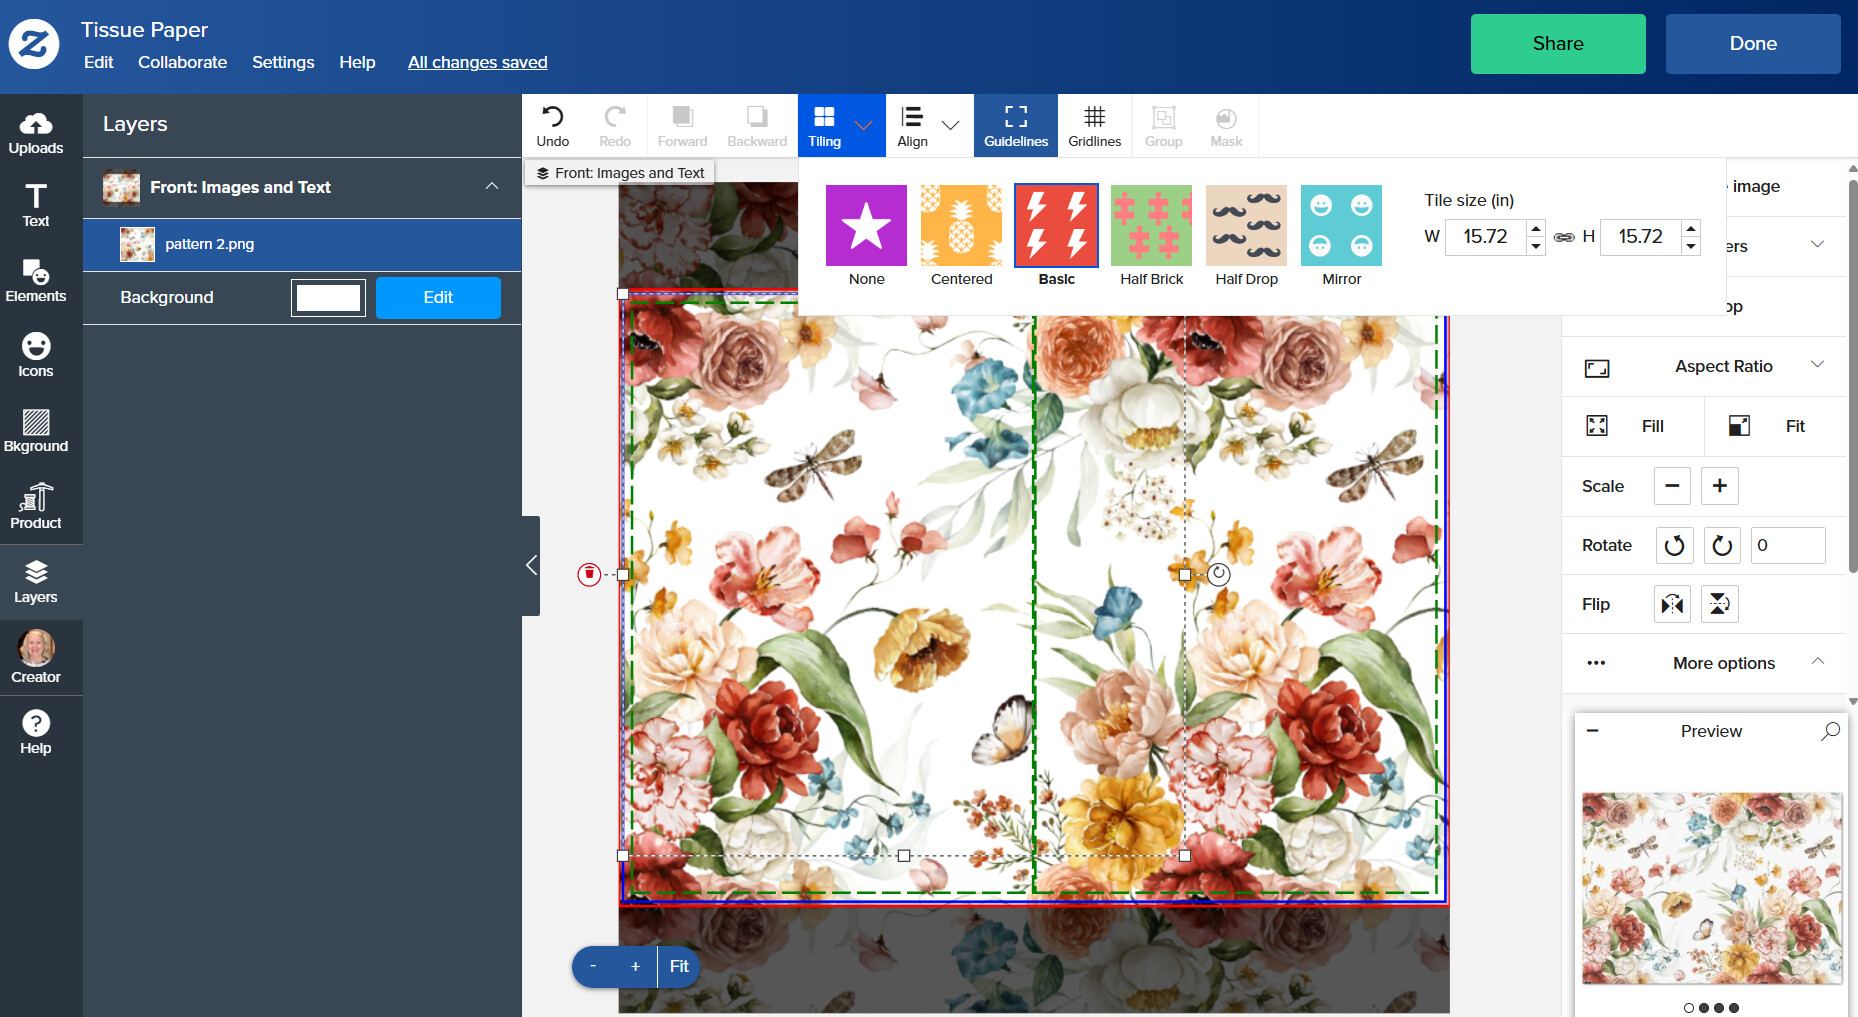
Task: Click the tile width input field
Action: pyautogui.click(x=1486, y=237)
